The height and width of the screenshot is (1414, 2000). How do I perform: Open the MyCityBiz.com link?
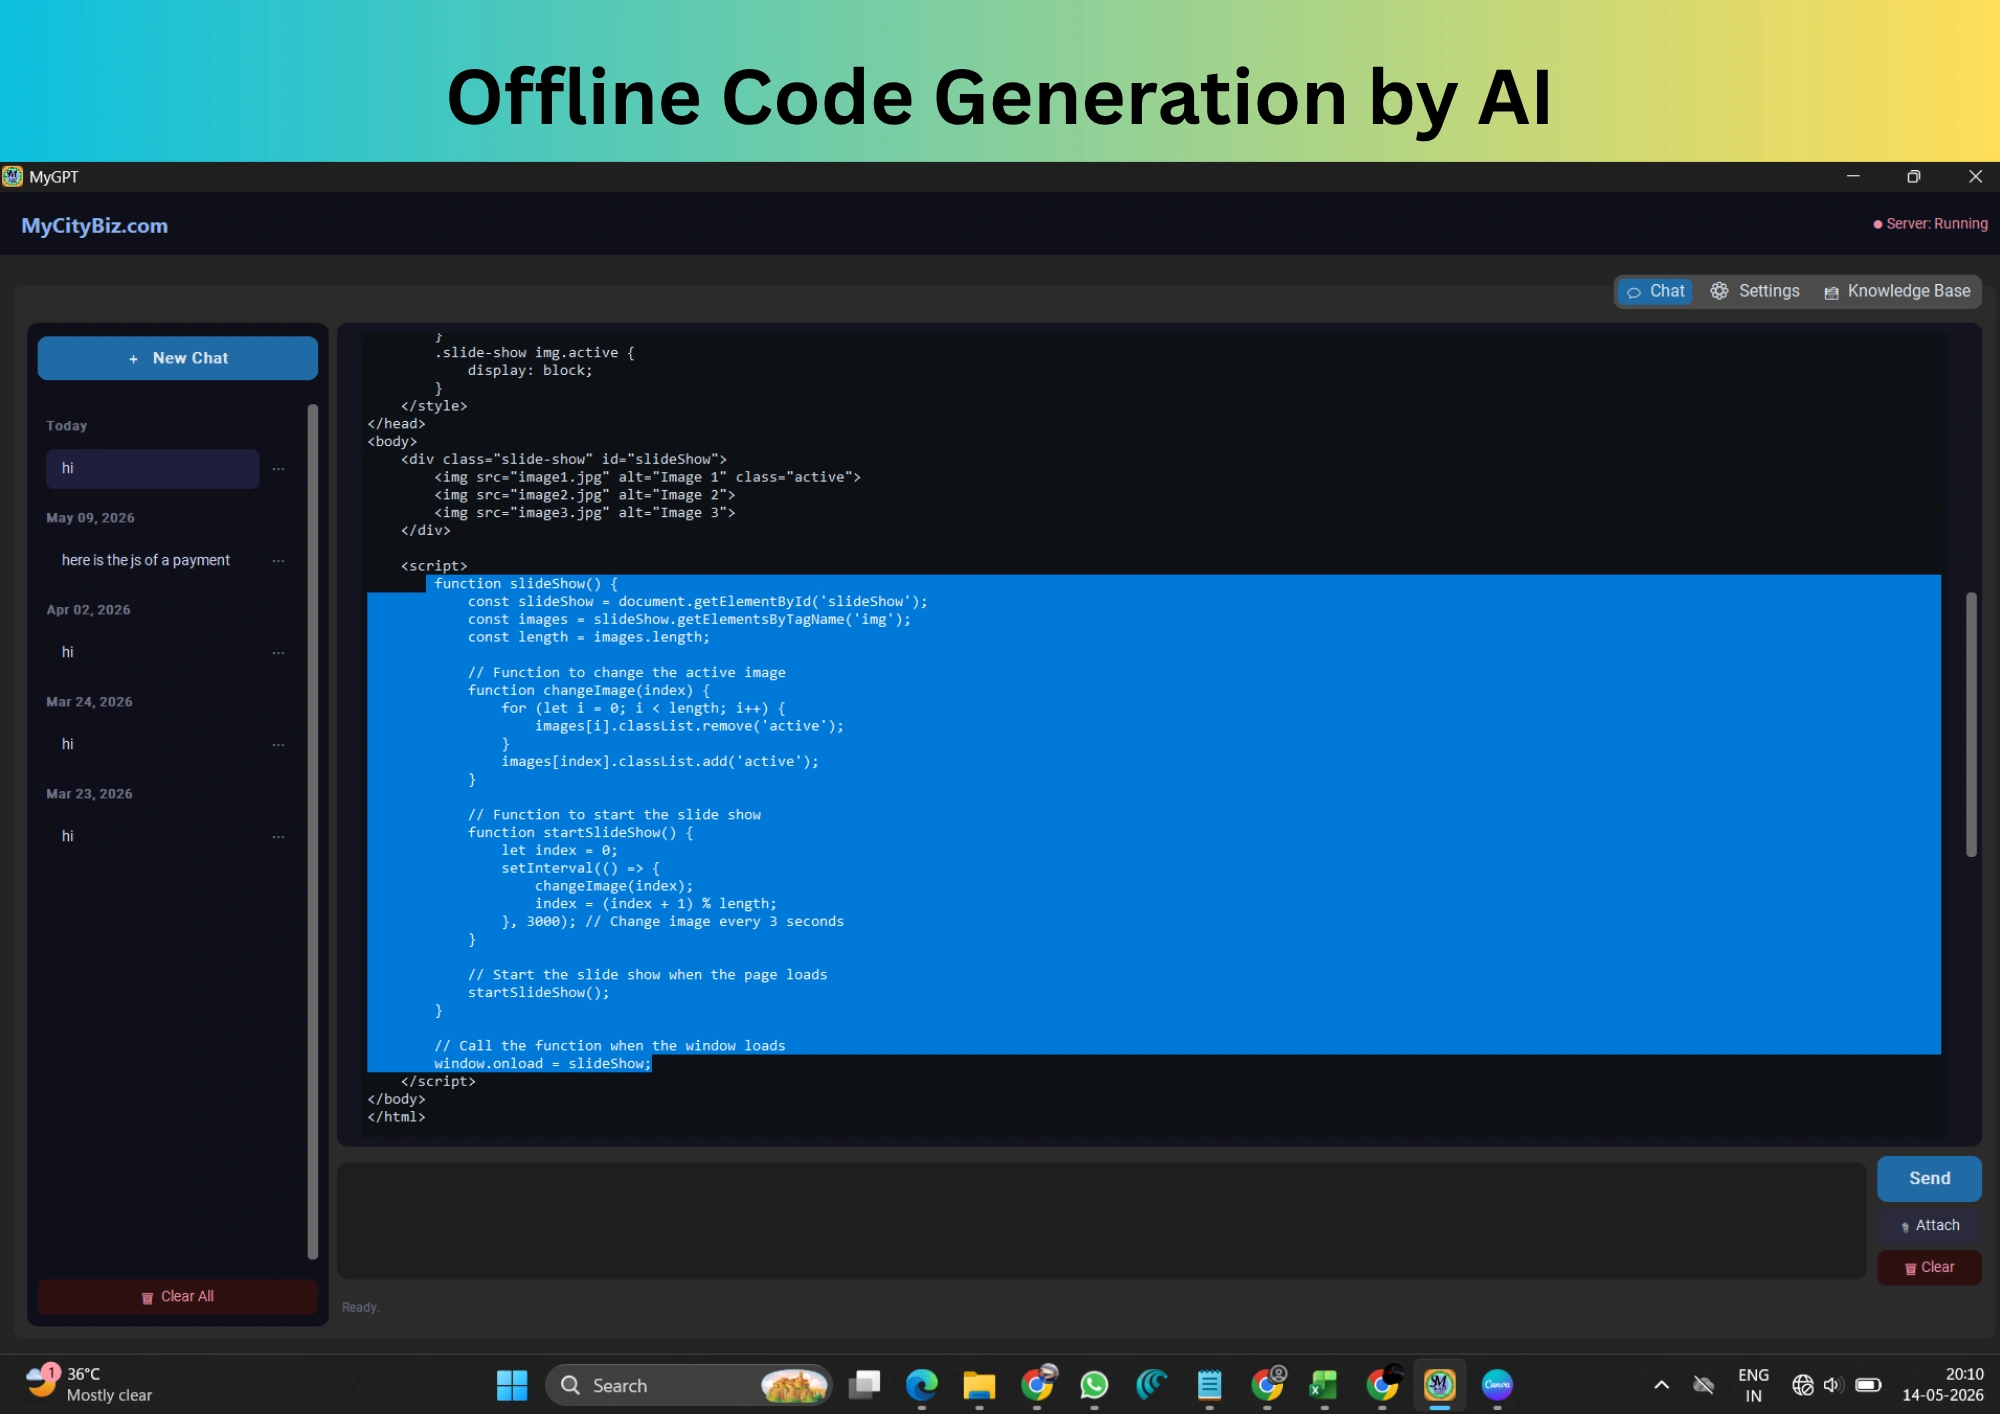pos(95,226)
